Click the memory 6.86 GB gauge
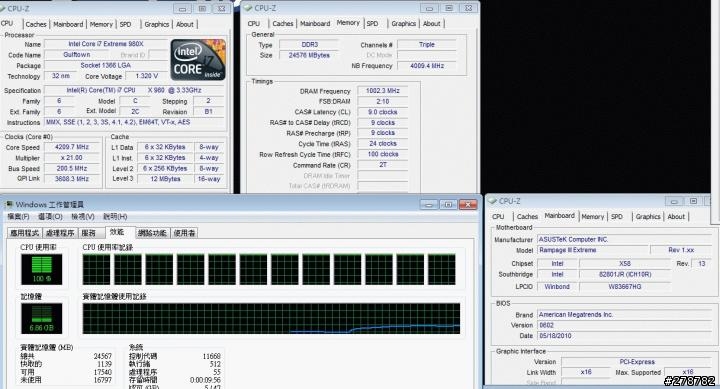Viewport: 720px width, 389px height. tap(41, 318)
